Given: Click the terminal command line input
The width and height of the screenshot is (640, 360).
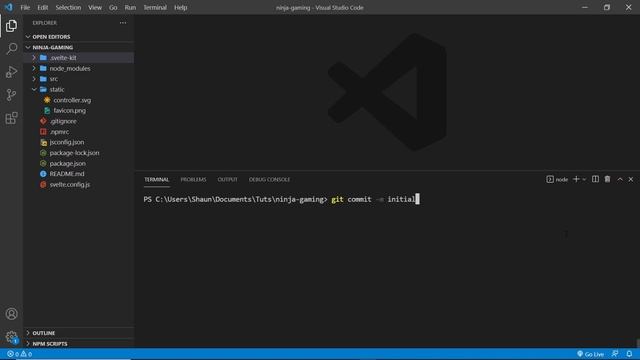Looking at the screenshot, I should 281,199.
